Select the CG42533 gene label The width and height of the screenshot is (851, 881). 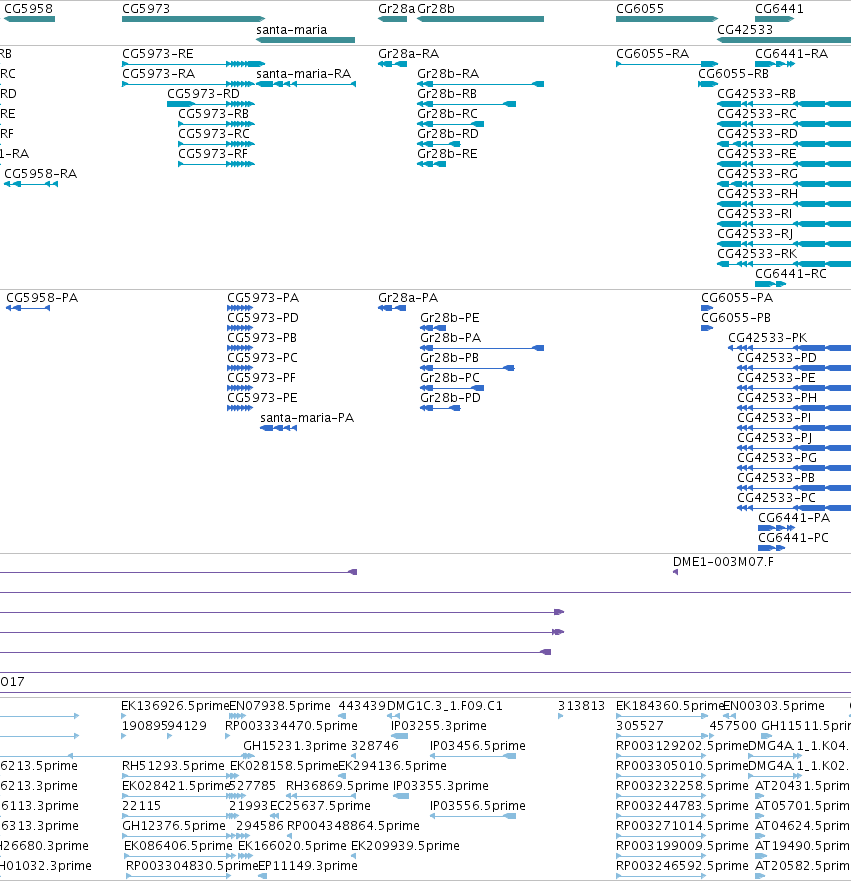coord(745,30)
